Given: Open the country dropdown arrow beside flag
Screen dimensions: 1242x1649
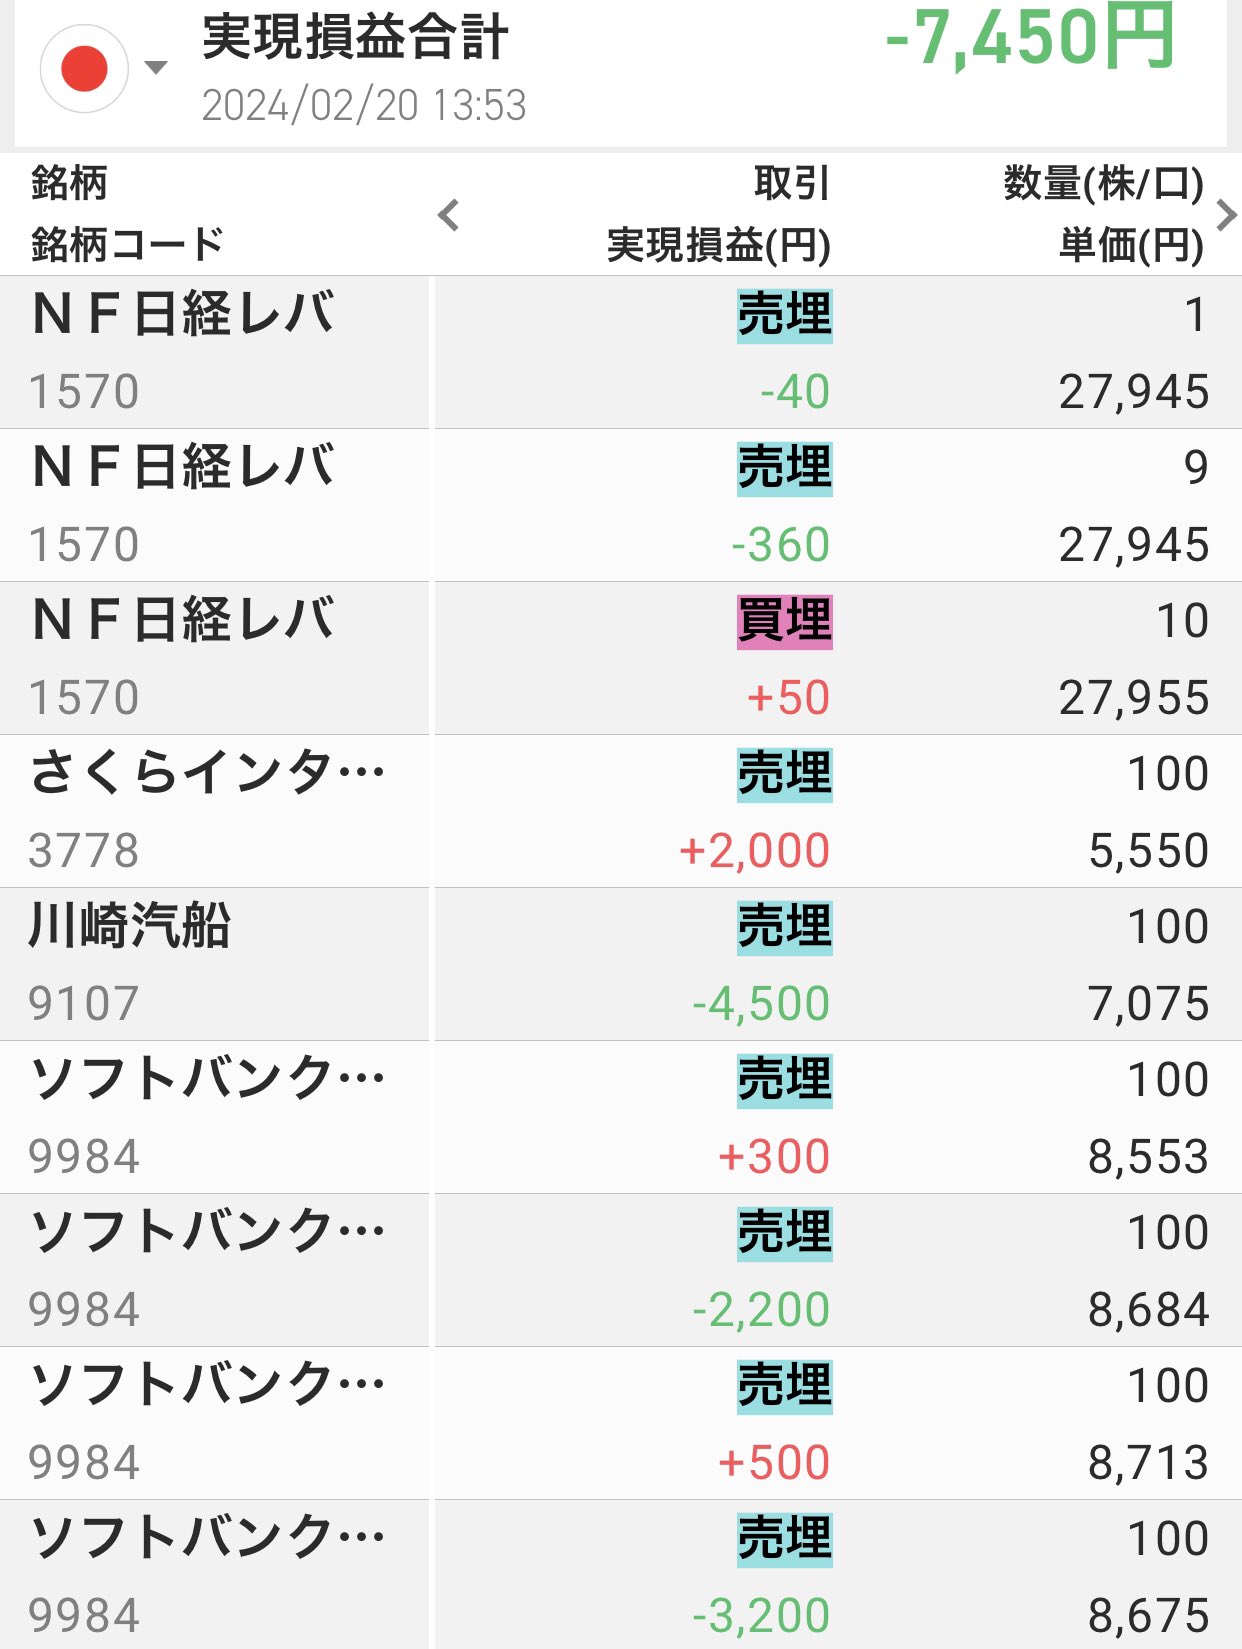Looking at the screenshot, I should pos(155,68).
